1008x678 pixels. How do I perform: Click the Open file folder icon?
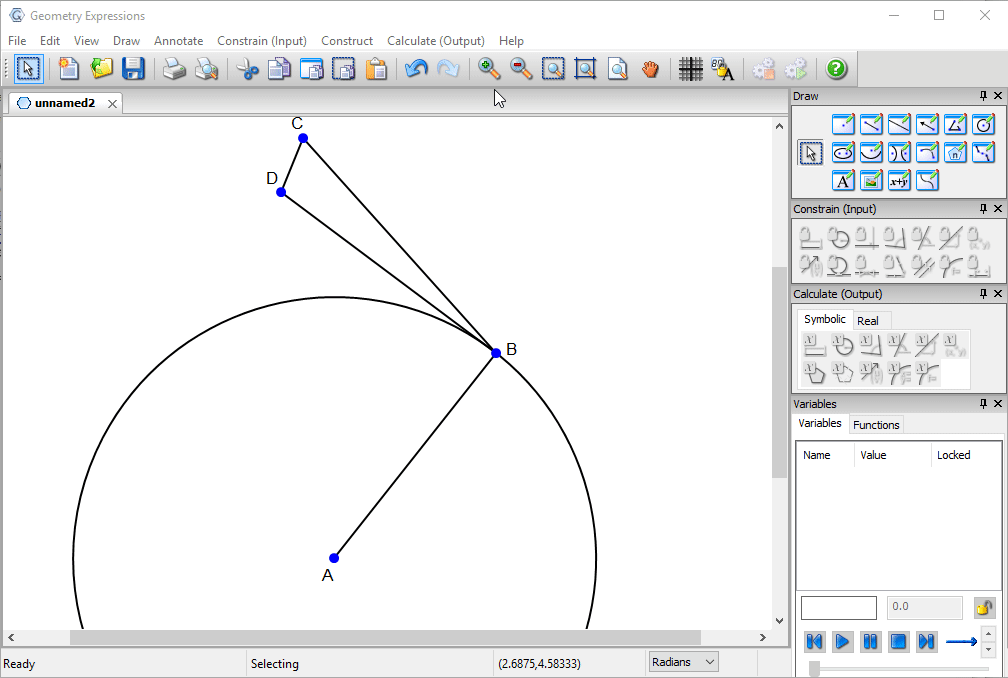(101, 69)
